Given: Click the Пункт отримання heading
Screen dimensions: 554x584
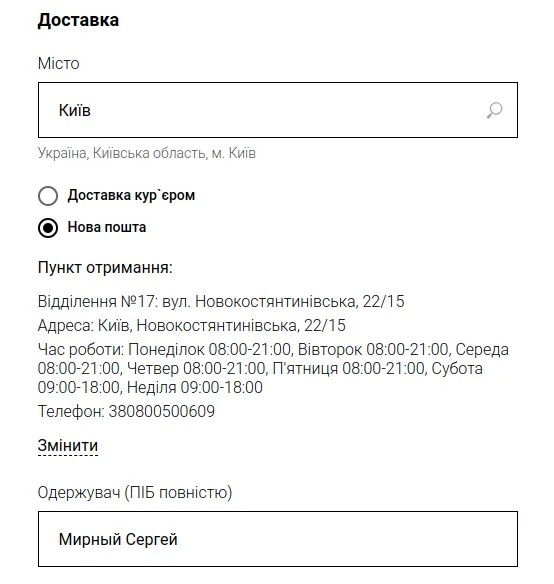Looking at the screenshot, I should coord(105,267).
